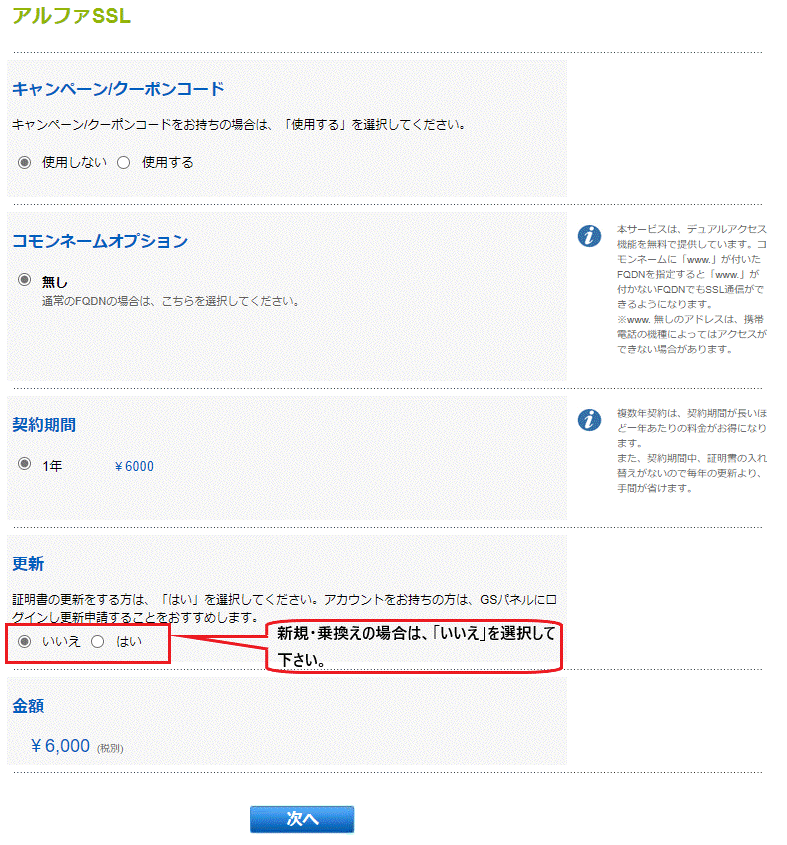Click the 更新 section heading
This screenshot has width=787, height=845.
pos(28,564)
